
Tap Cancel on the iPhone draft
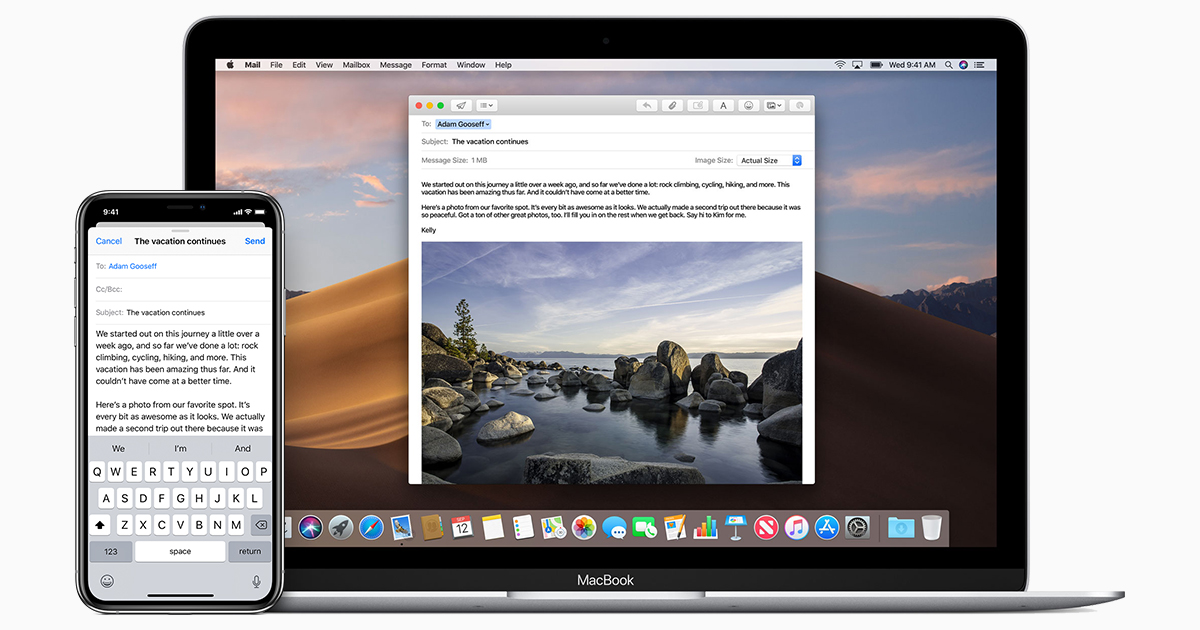coord(109,241)
